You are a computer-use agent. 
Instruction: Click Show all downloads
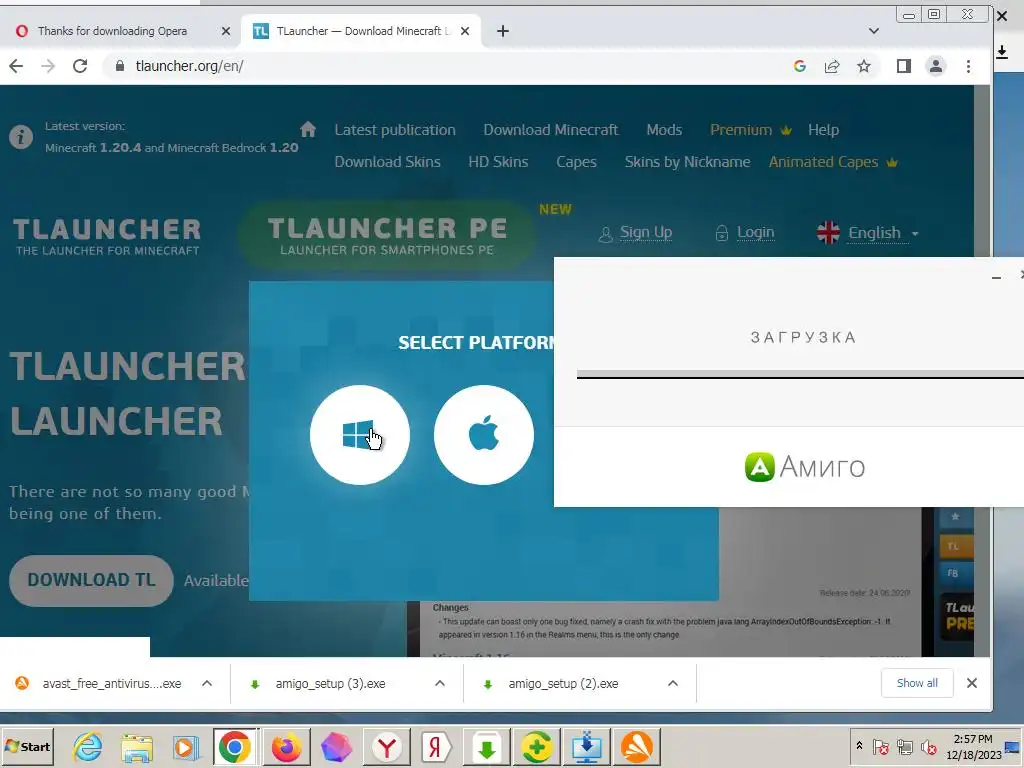click(917, 683)
